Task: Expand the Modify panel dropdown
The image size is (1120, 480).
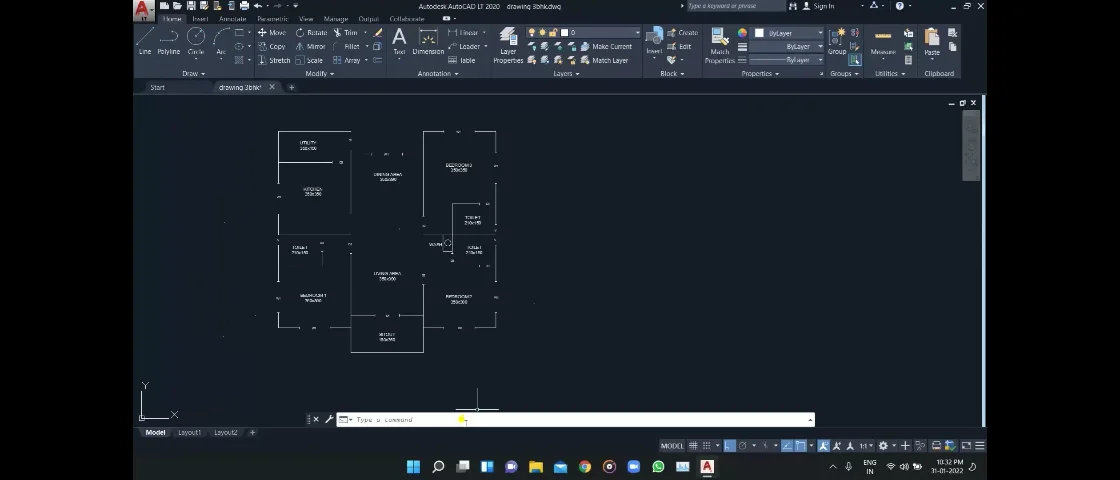Action: 319,74
